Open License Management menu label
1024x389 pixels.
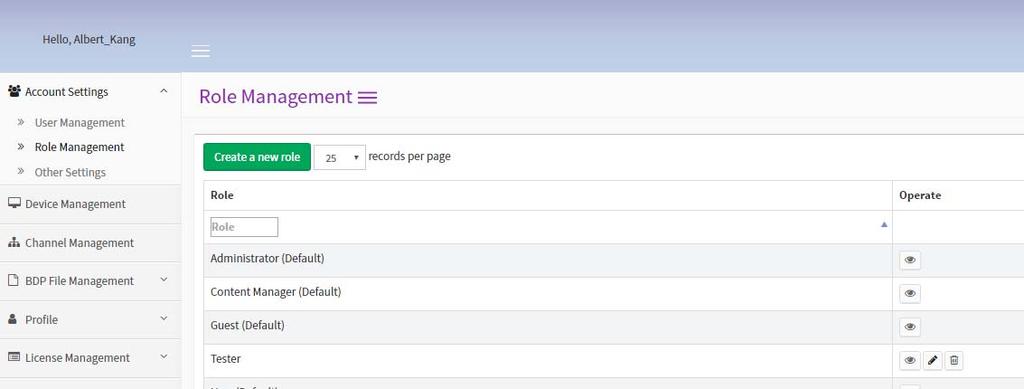pyautogui.click(x=78, y=358)
